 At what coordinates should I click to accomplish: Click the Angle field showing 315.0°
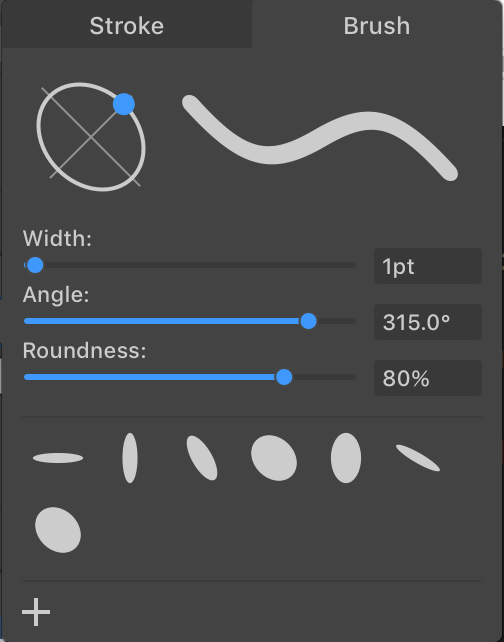point(428,322)
